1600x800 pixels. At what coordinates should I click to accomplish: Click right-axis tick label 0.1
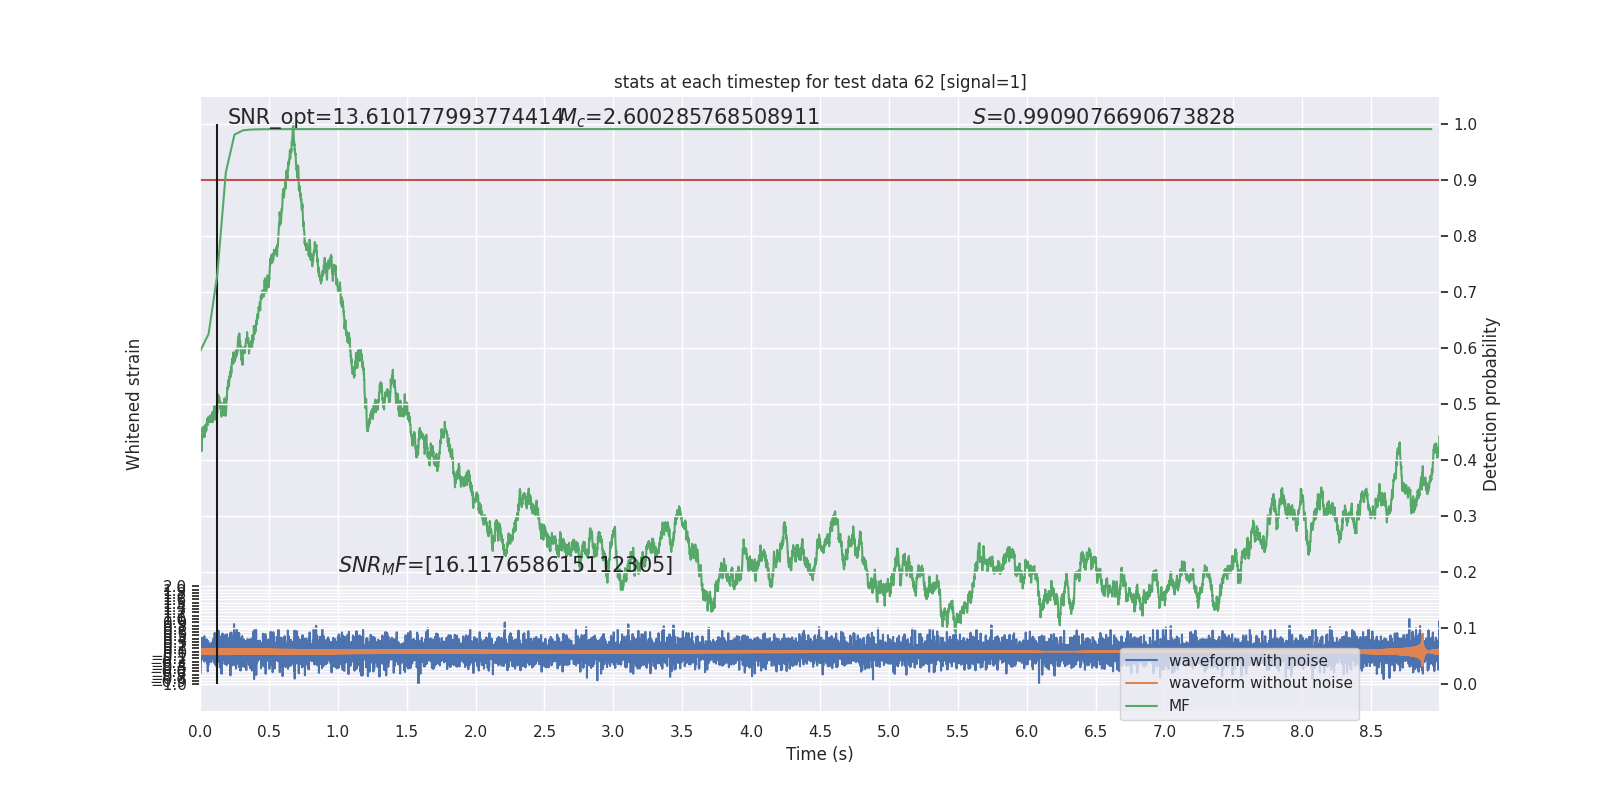(1465, 629)
